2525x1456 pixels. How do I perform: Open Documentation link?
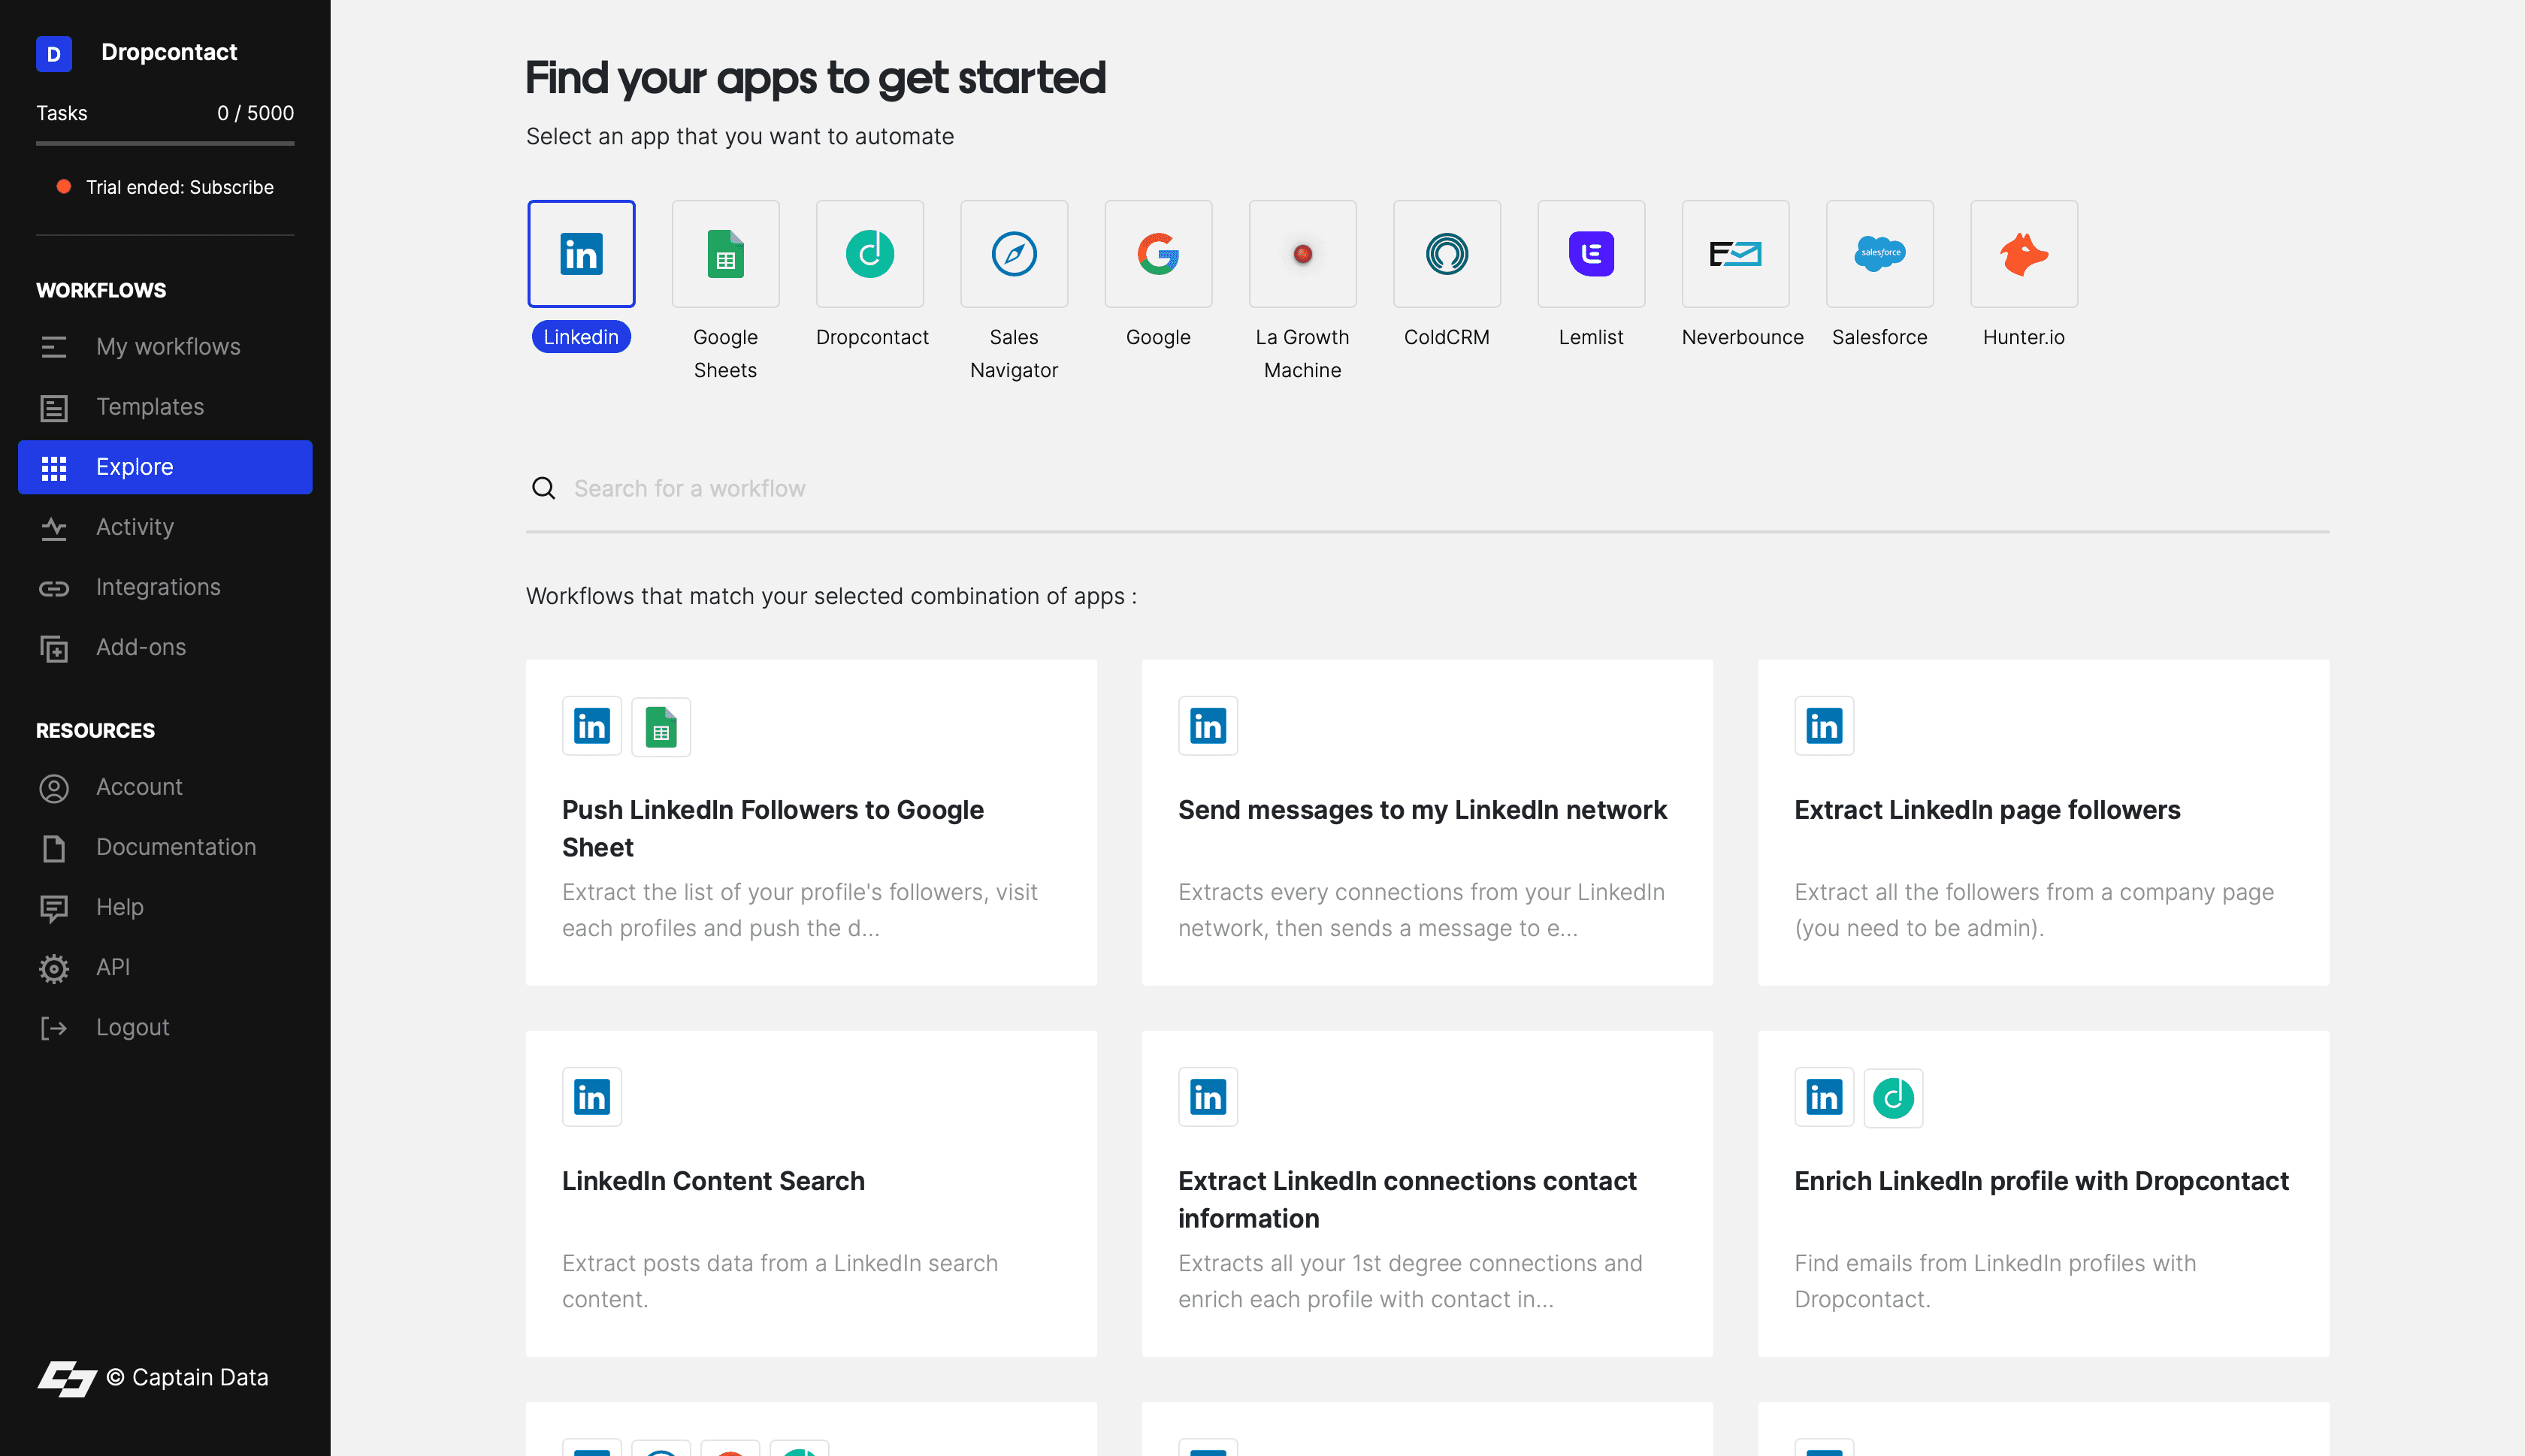click(165, 847)
